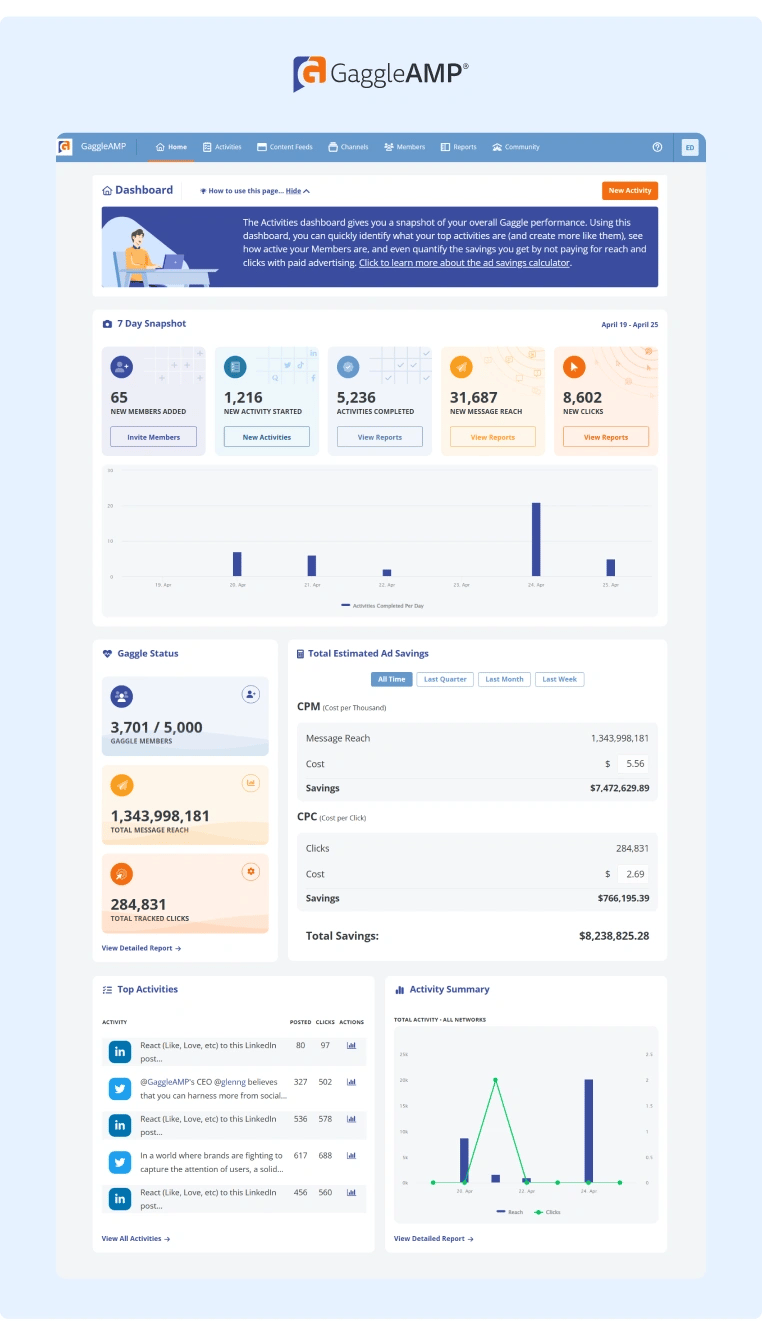762x1335 pixels.
Task: Click the activities completed checkmark icon
Action: 348,367
